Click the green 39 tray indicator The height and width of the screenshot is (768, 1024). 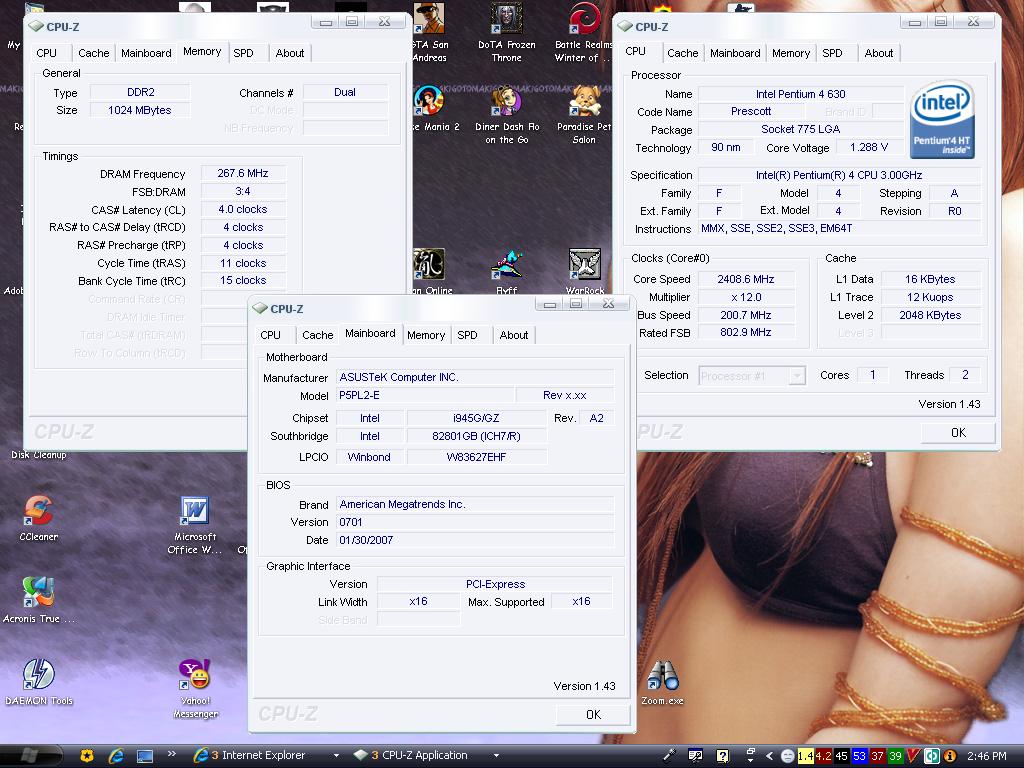pyautogui.click(x=895, y=756)
